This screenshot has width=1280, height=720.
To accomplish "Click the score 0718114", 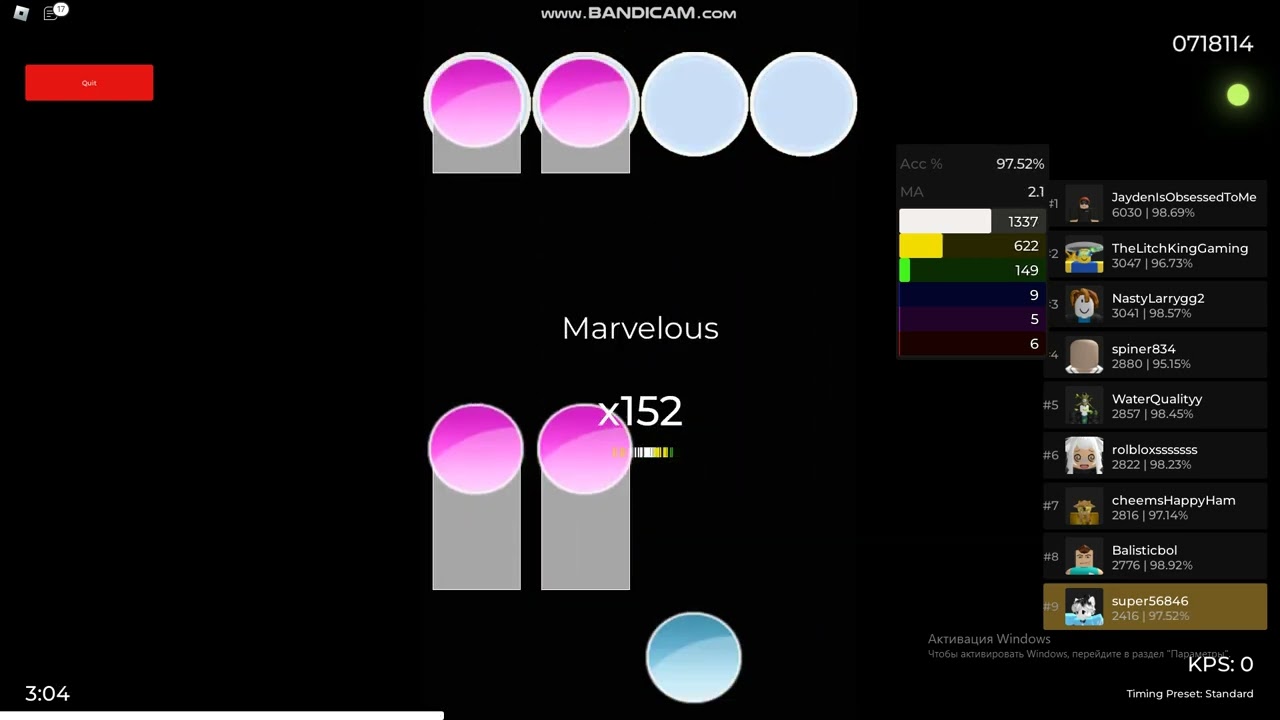I will (1212, 44).
